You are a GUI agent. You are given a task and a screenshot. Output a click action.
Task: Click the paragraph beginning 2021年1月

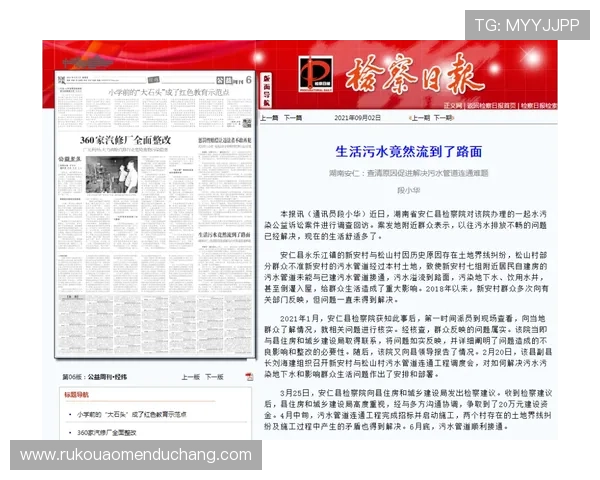coord(408,346)
